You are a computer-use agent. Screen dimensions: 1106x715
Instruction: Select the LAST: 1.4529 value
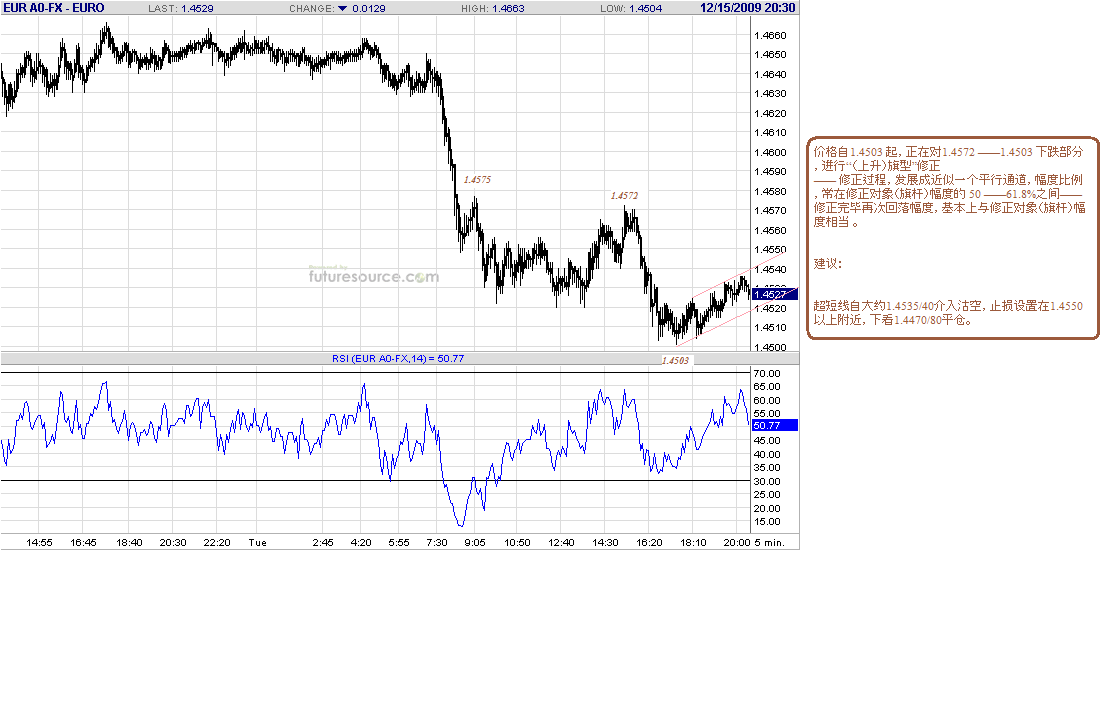pos(181,8)
